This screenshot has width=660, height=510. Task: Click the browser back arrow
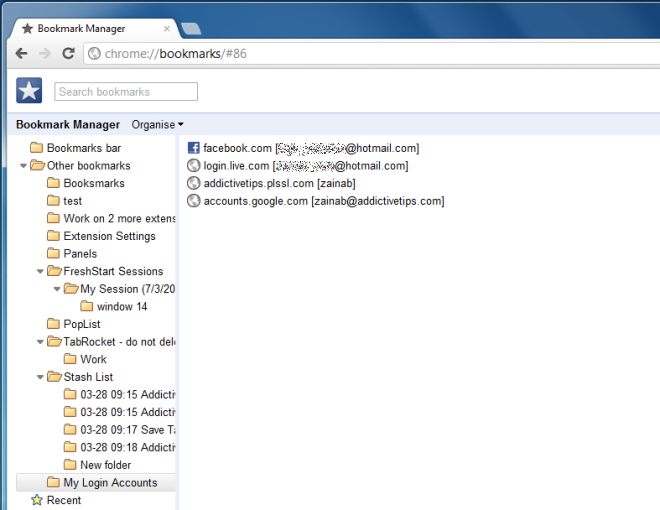pyautogui.click(x=21, y=53)
